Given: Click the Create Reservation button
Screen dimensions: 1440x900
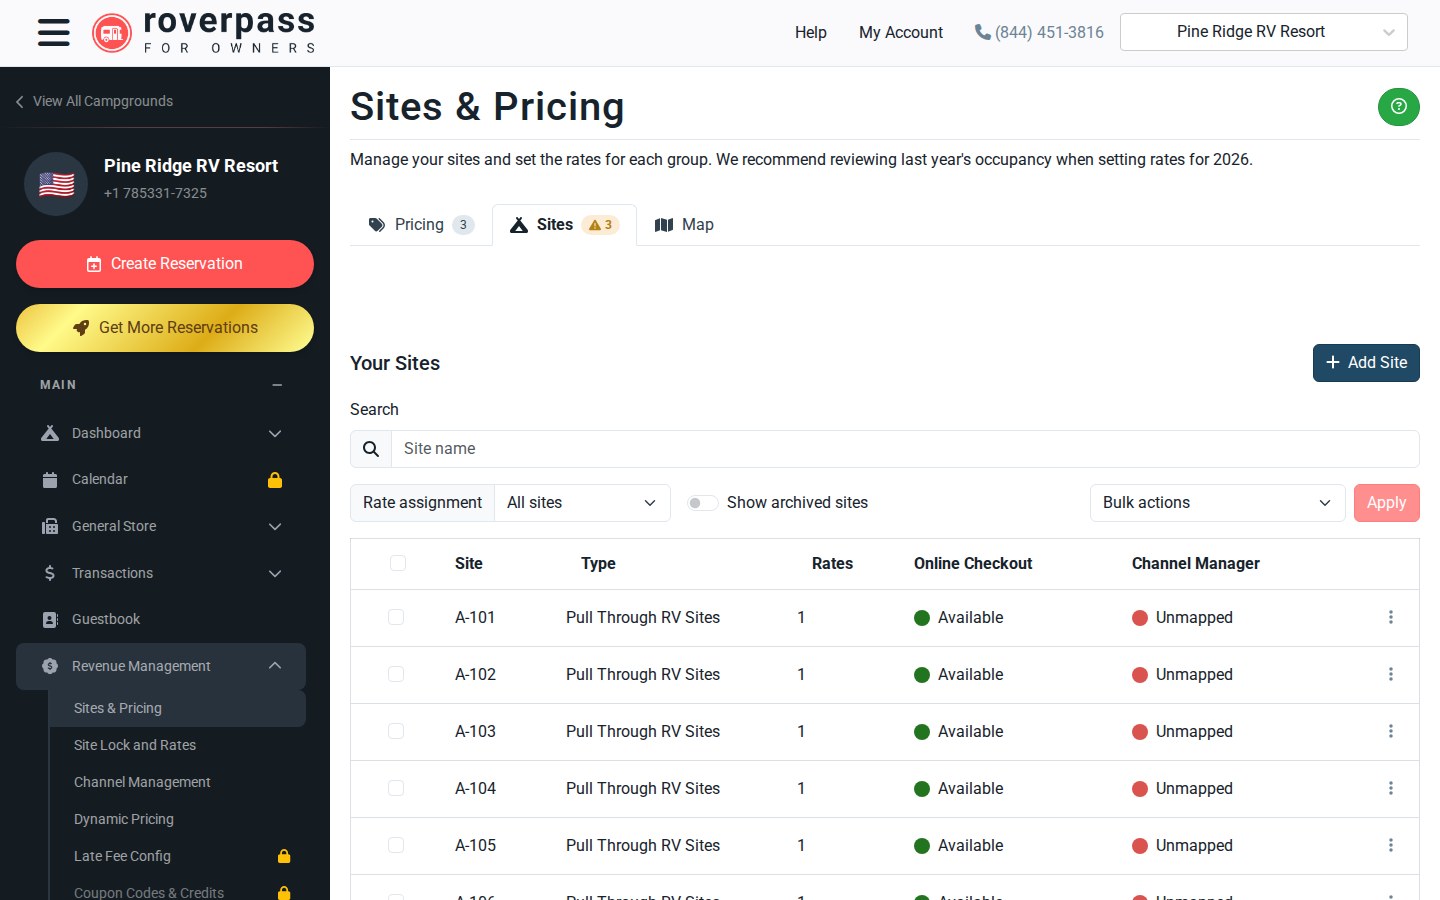Looking at the screenshot, I should [165, 264].
